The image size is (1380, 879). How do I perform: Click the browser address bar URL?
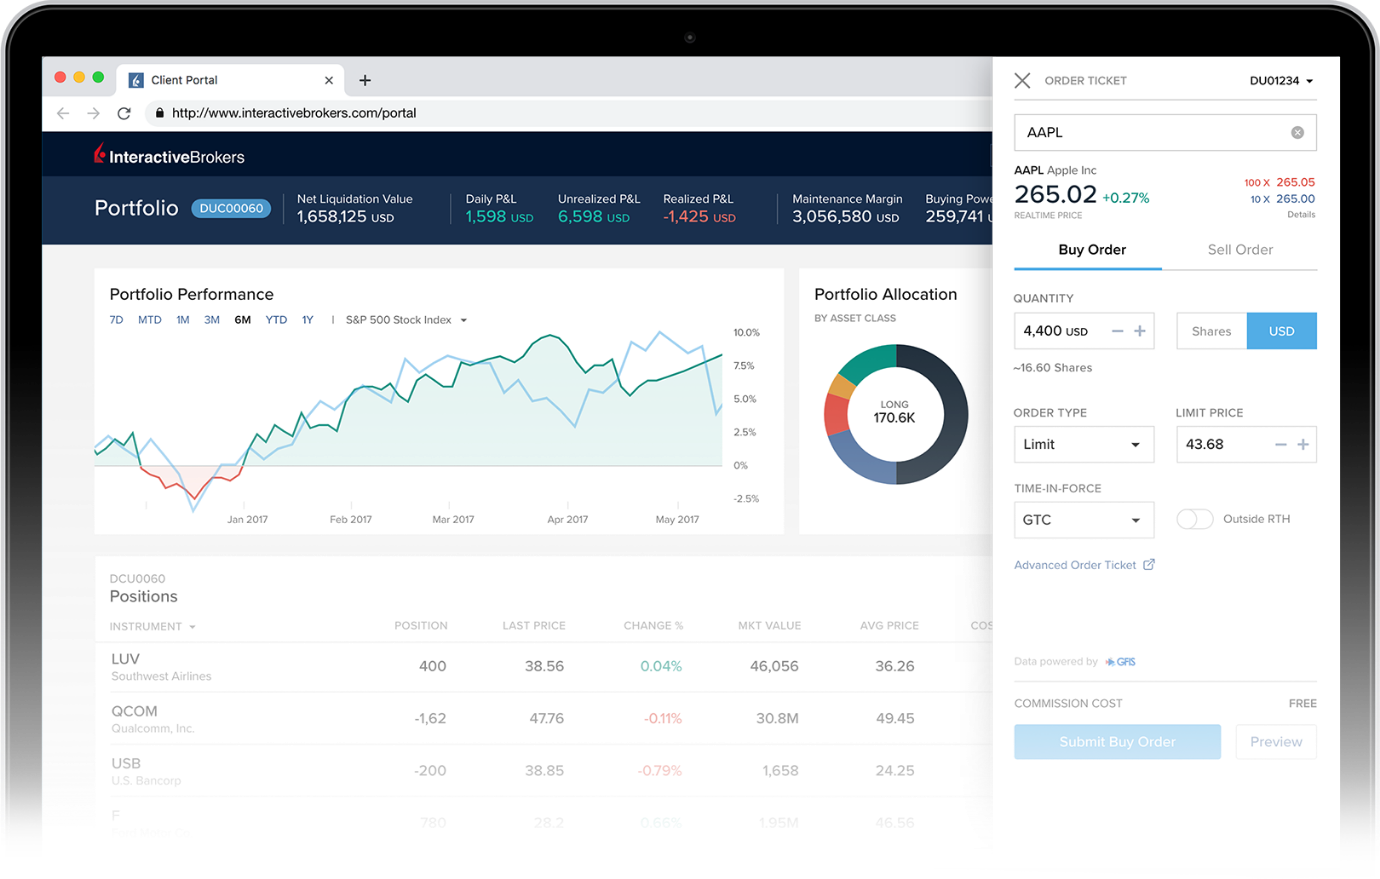click(x=294, y=113)
